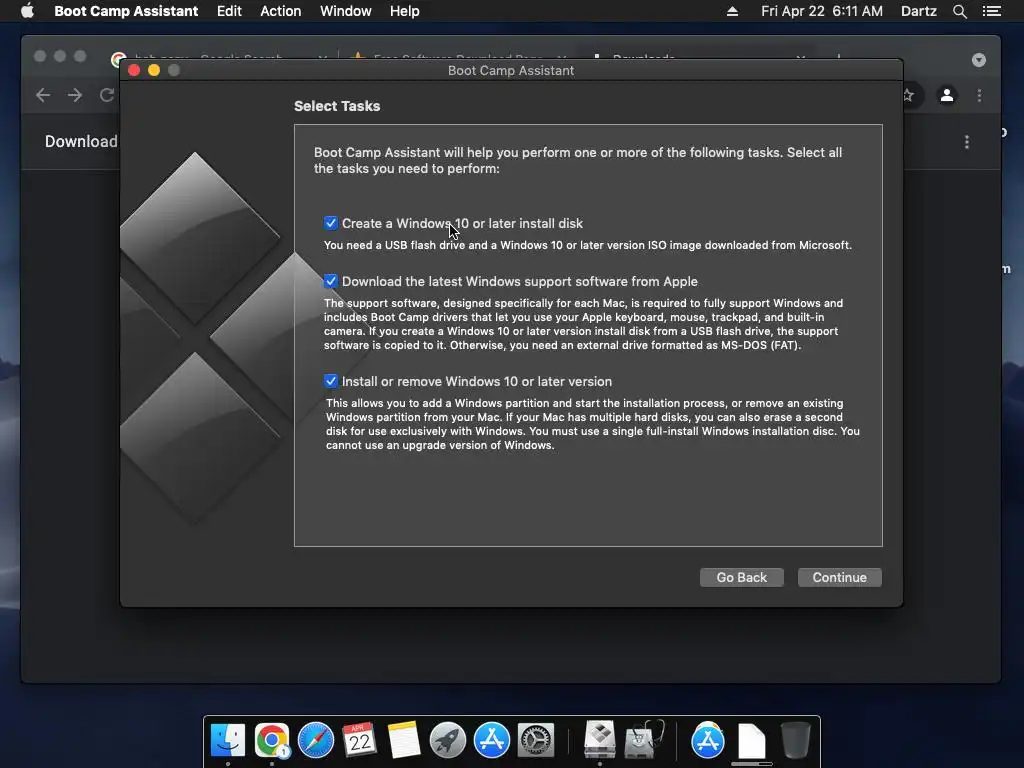Open the Help menu

404,11
